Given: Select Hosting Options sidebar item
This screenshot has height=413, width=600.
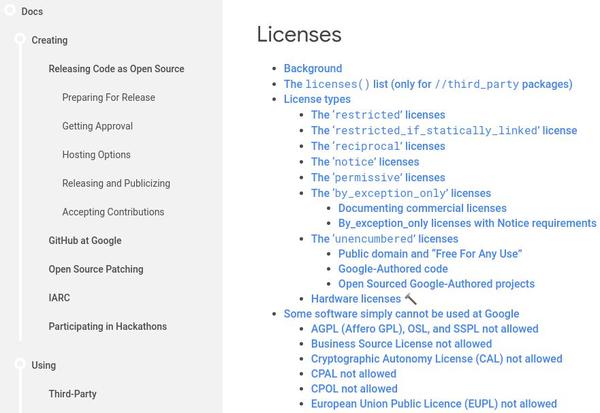Looking at the screenshot, I should (x=96, y=155).
